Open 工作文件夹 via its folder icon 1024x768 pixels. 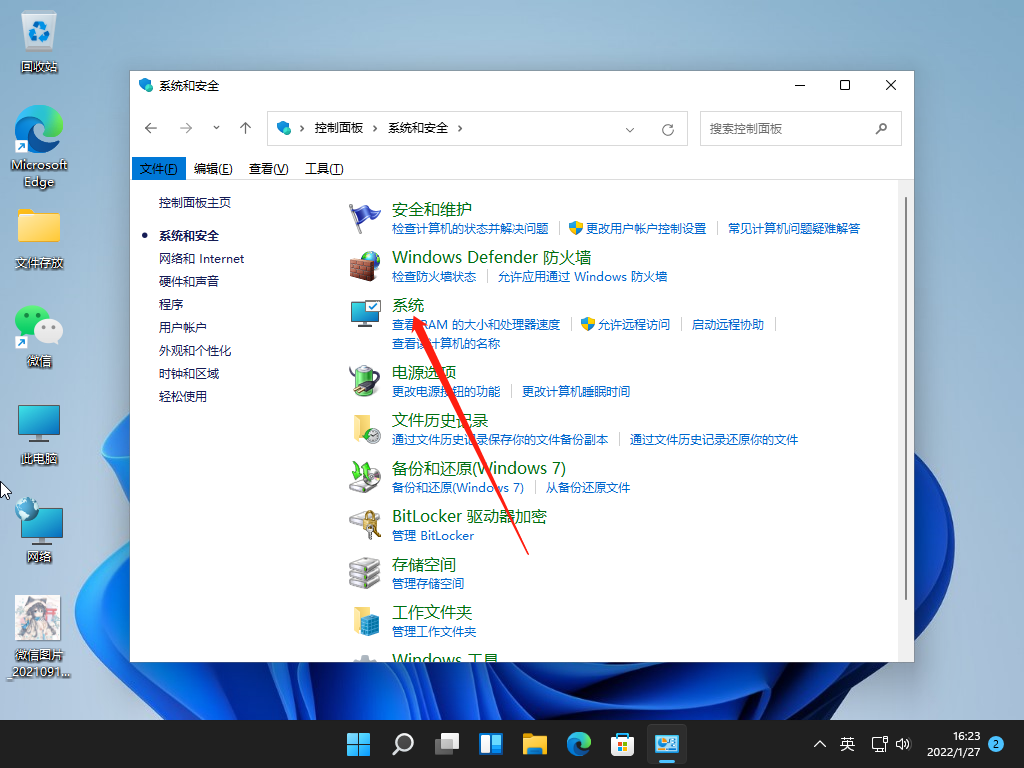(x=364, y=620)
